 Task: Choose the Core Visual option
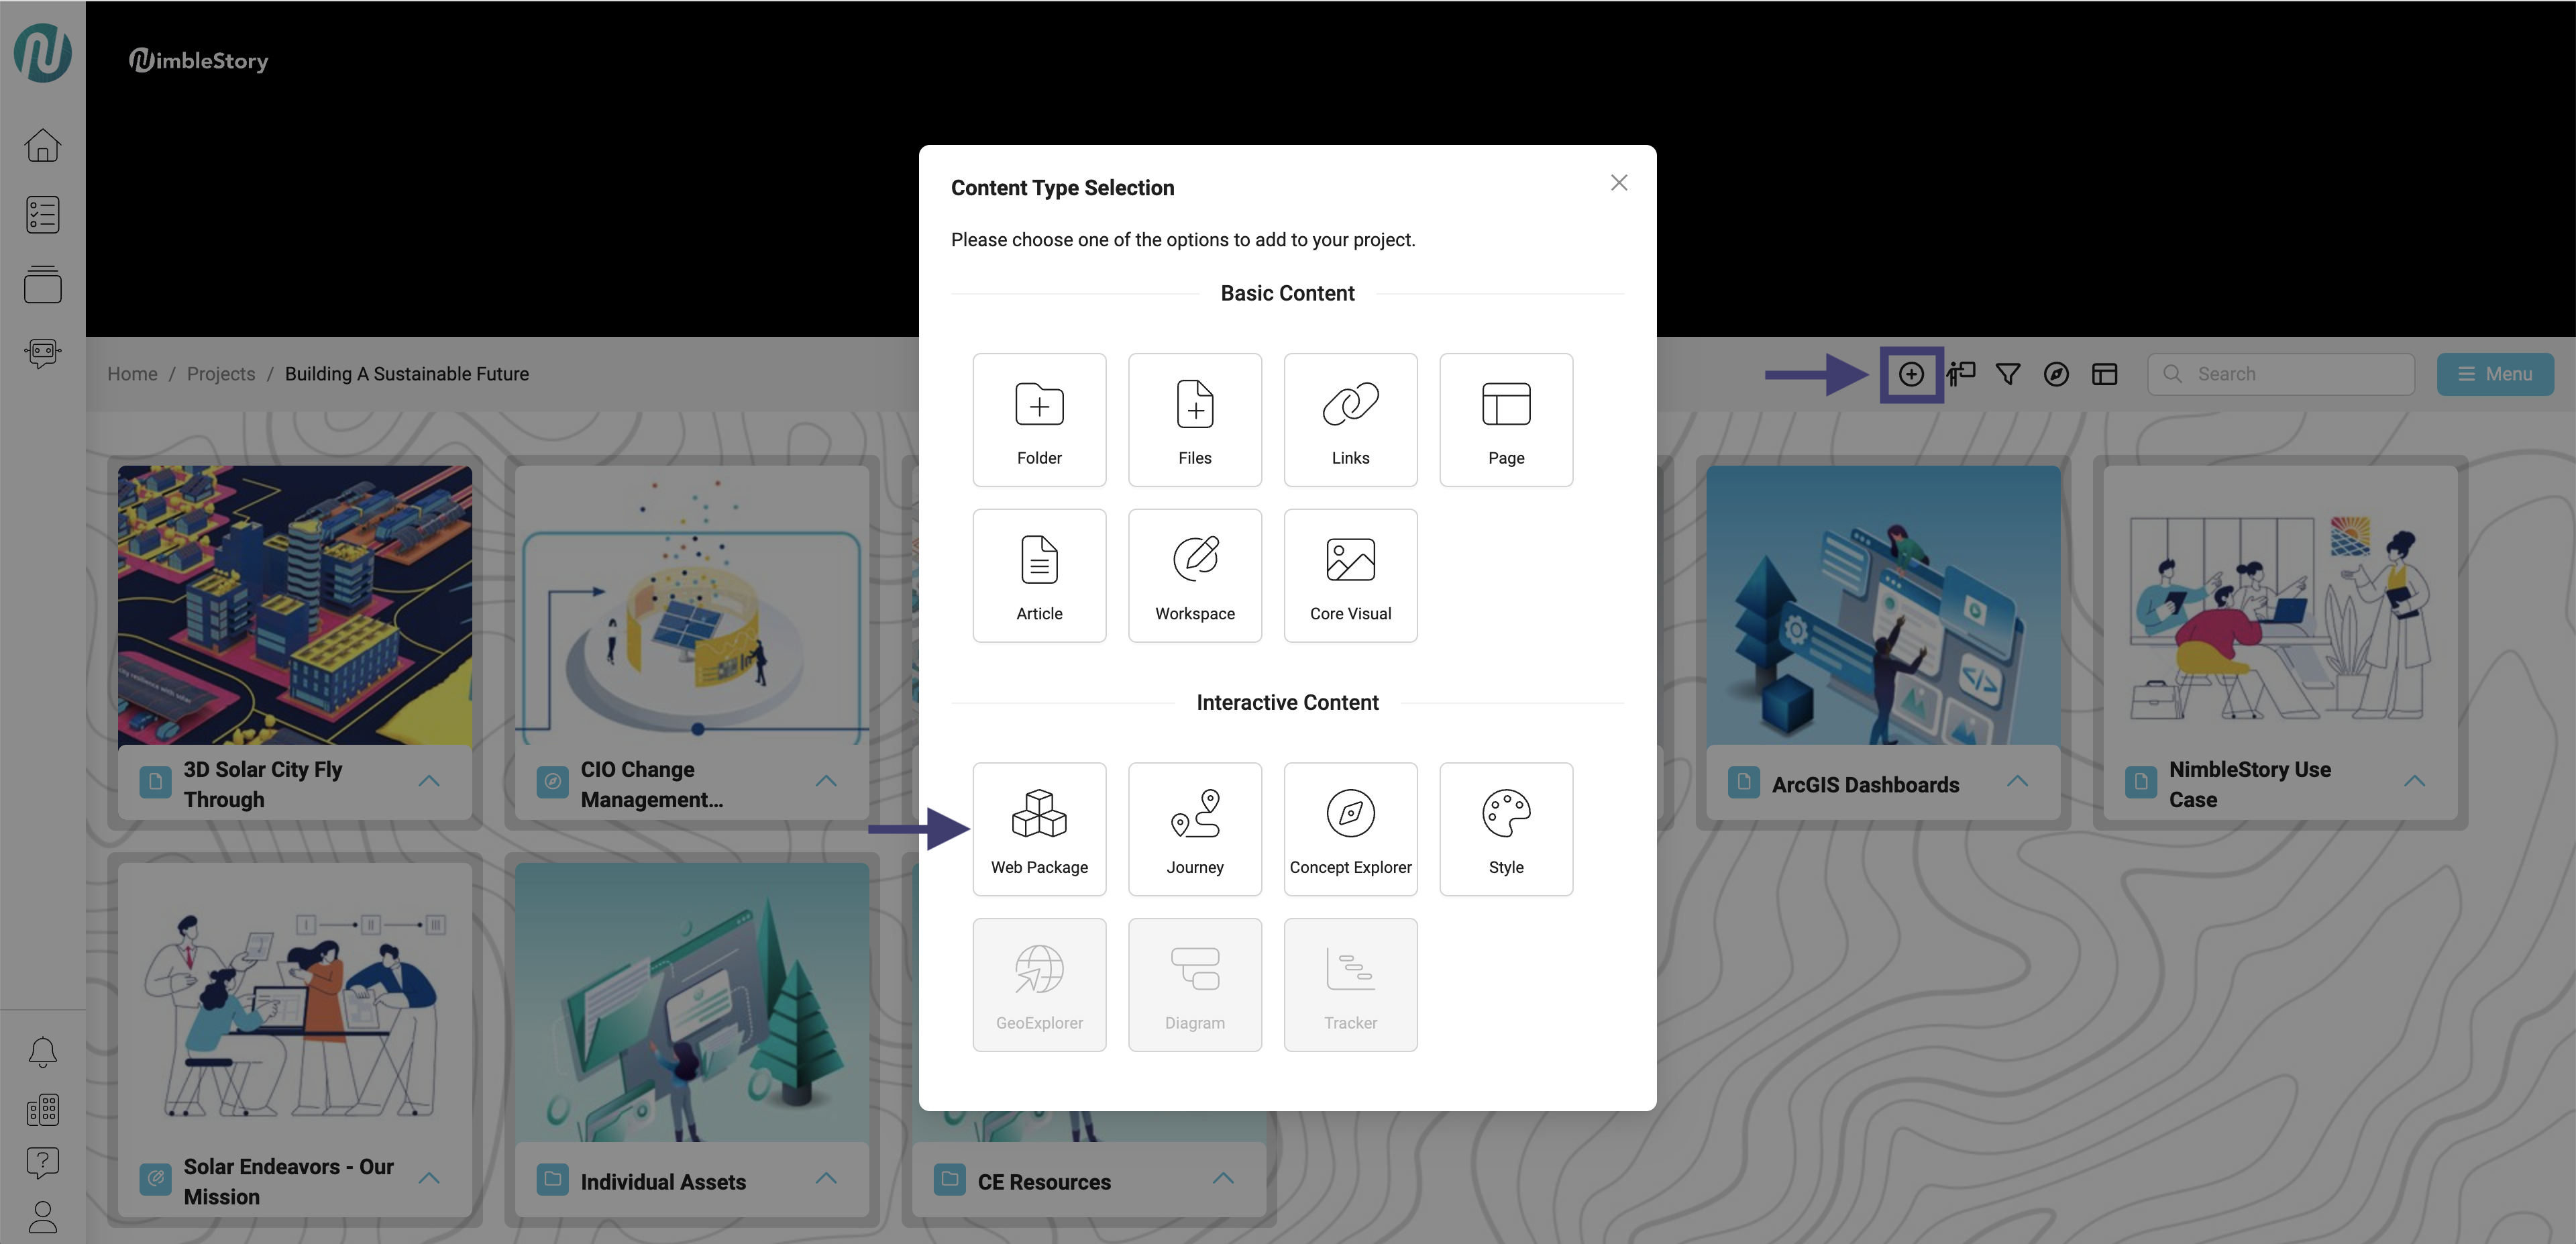click(1350, 575)
